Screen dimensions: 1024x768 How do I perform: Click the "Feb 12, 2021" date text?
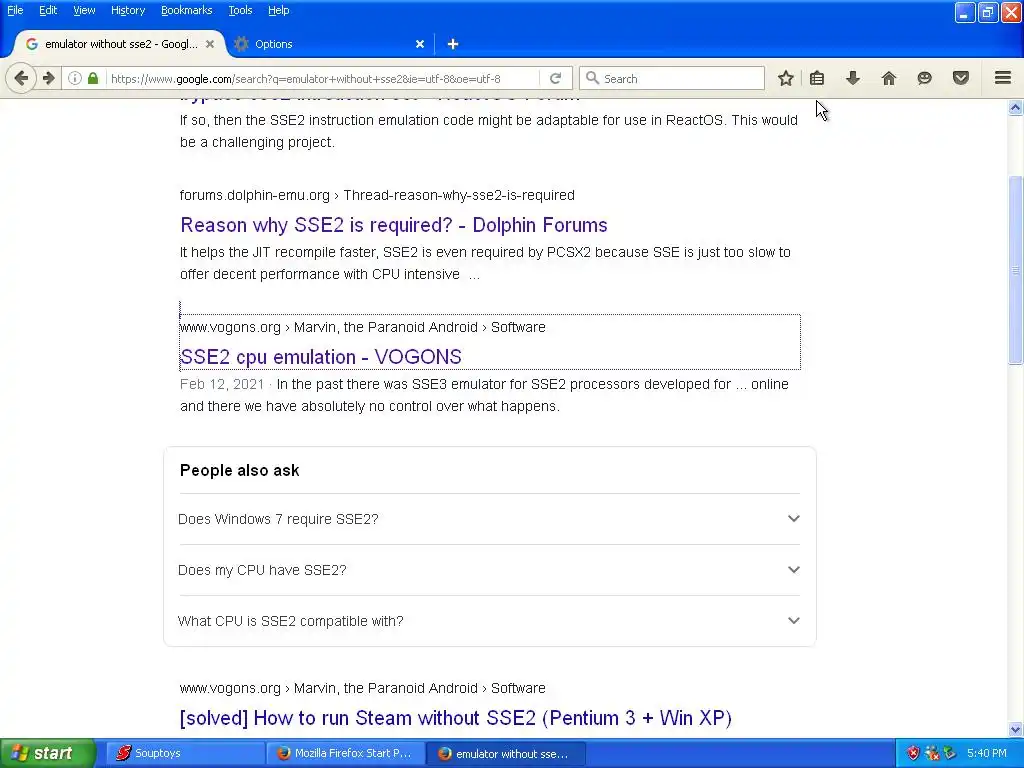[222, 384]
